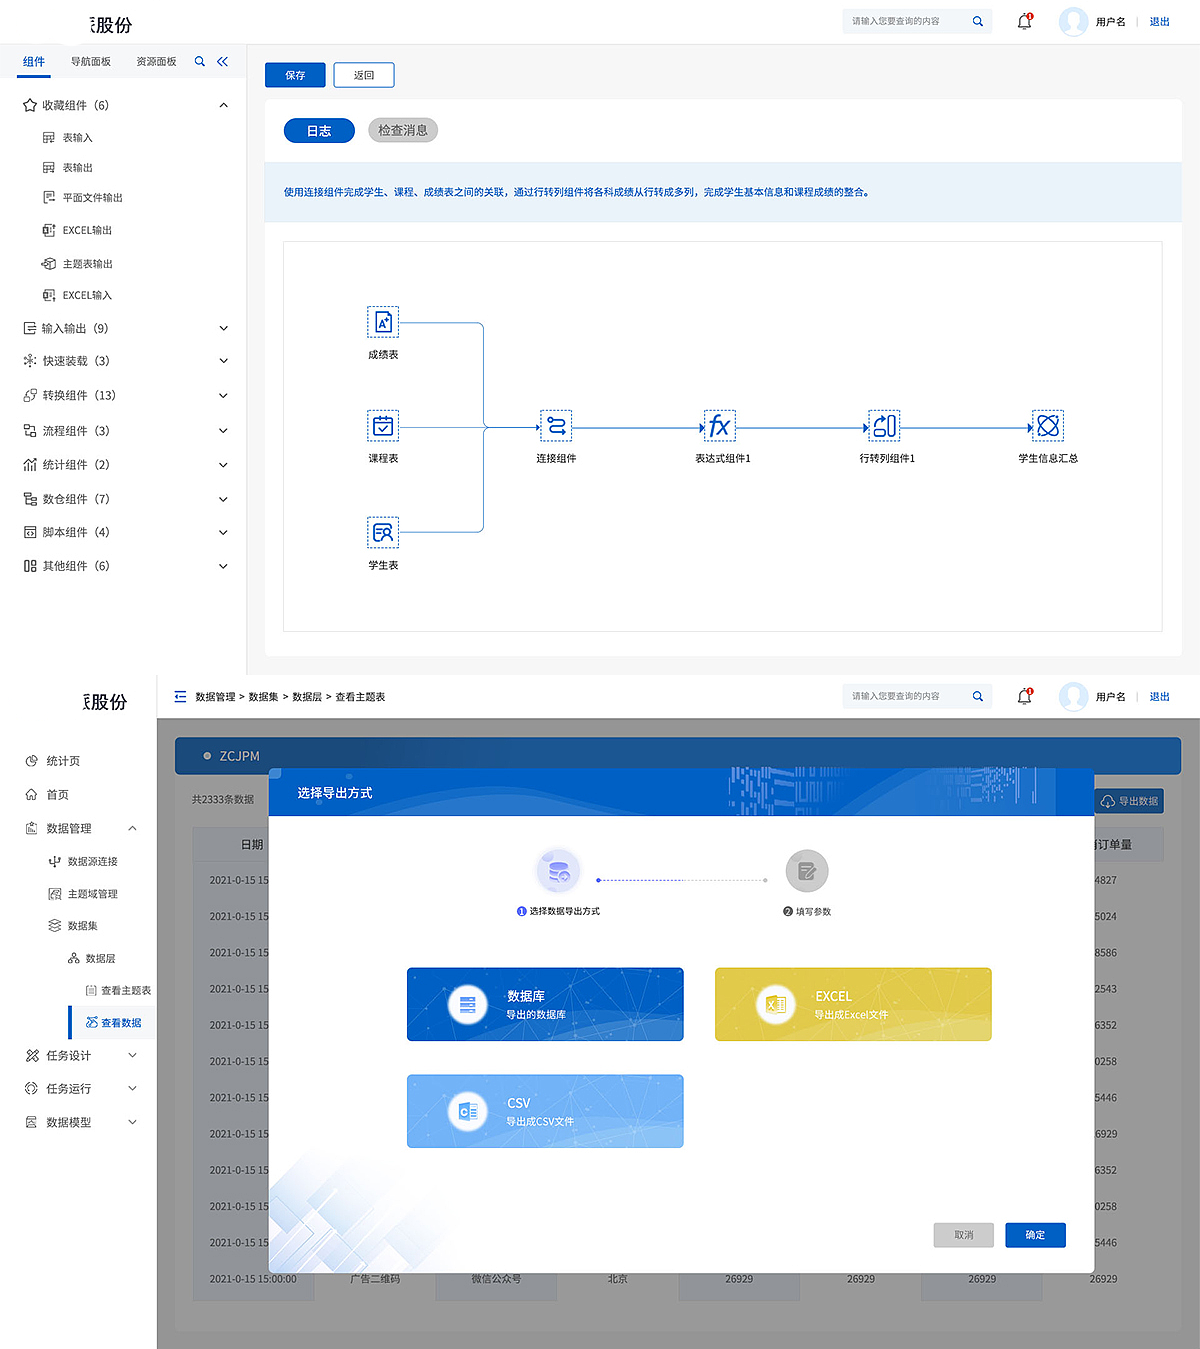Image resolution: width=1200 pixels, height=1349 pixels.
Task: Expand 脚本组件 (4) group
Action: coord(223,532)
